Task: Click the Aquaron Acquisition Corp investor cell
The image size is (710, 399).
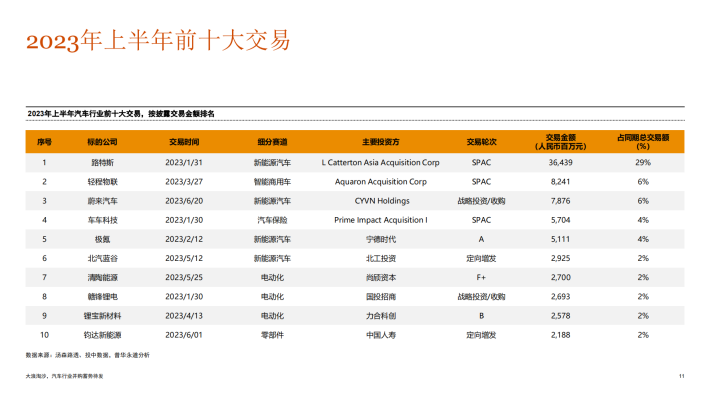Action: coord(380,182)
